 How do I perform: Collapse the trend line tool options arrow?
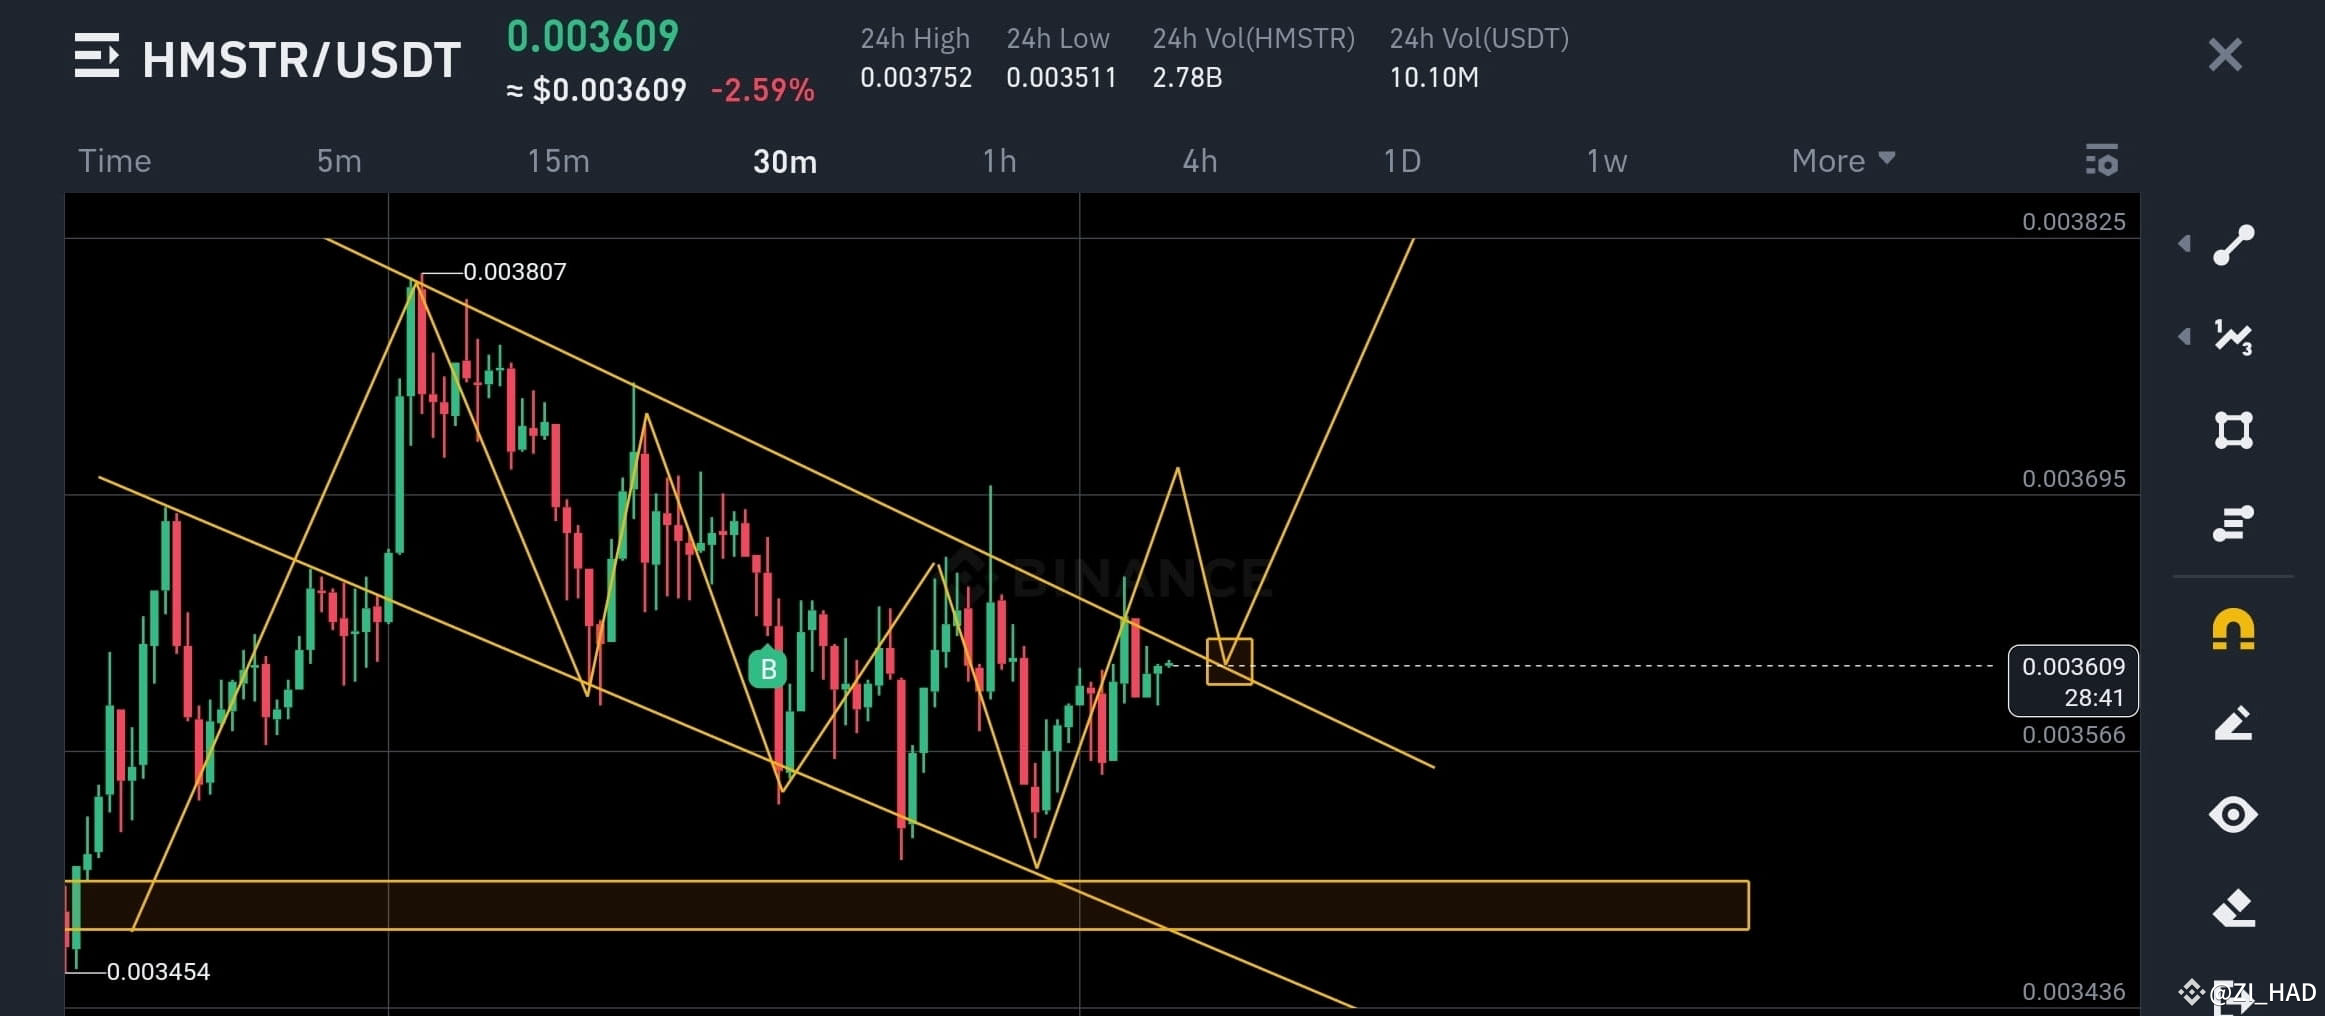pyautogui.click(x=2185, y=243)
